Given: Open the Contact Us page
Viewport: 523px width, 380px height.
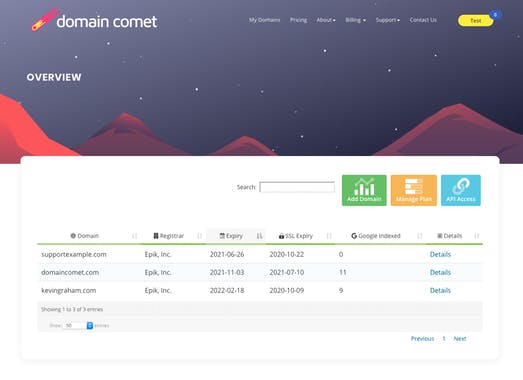Looking at the screenshot, I should tap(423, 20).
